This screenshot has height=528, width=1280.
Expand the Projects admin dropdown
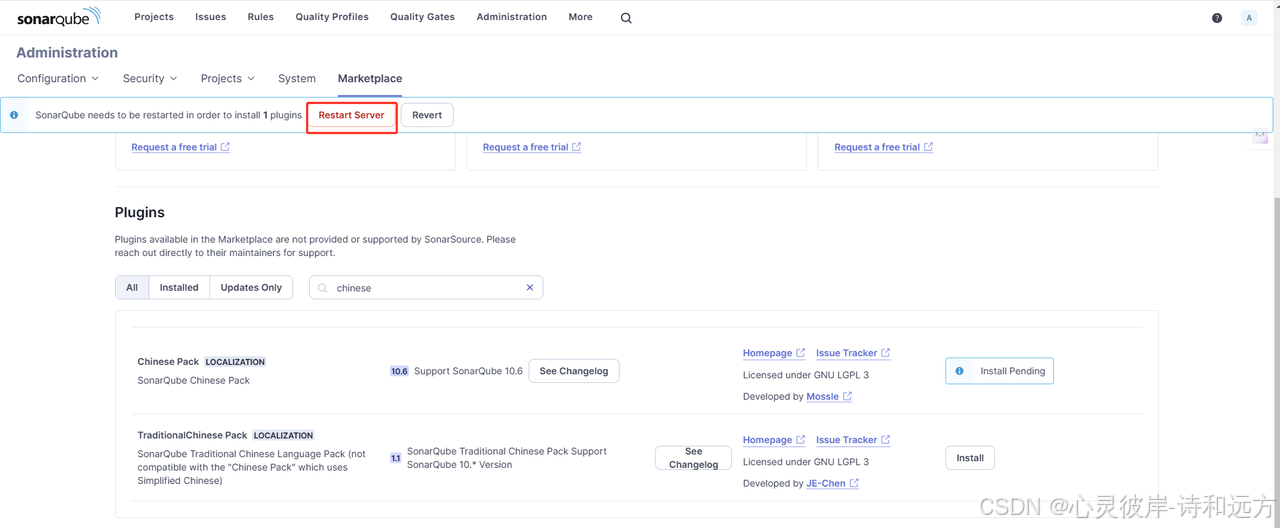point(228,79)
